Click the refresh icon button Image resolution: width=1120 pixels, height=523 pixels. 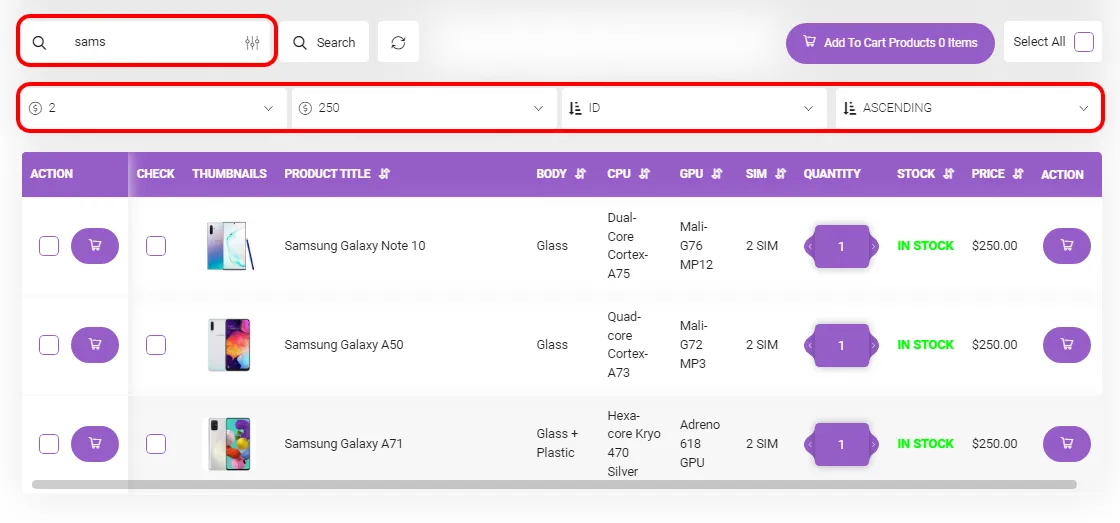(398, 42)
